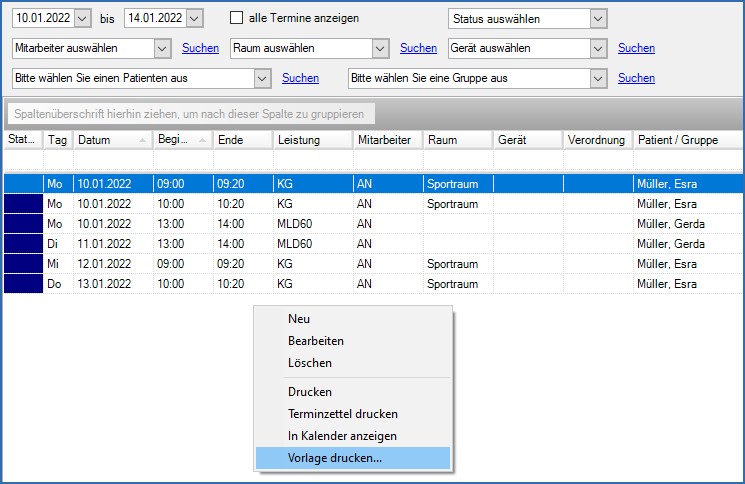The width and height of the screenshot is (745, 484).
Task: Select 'Terminzettel drucken' menu entry
Action: (x=353, y=414)
